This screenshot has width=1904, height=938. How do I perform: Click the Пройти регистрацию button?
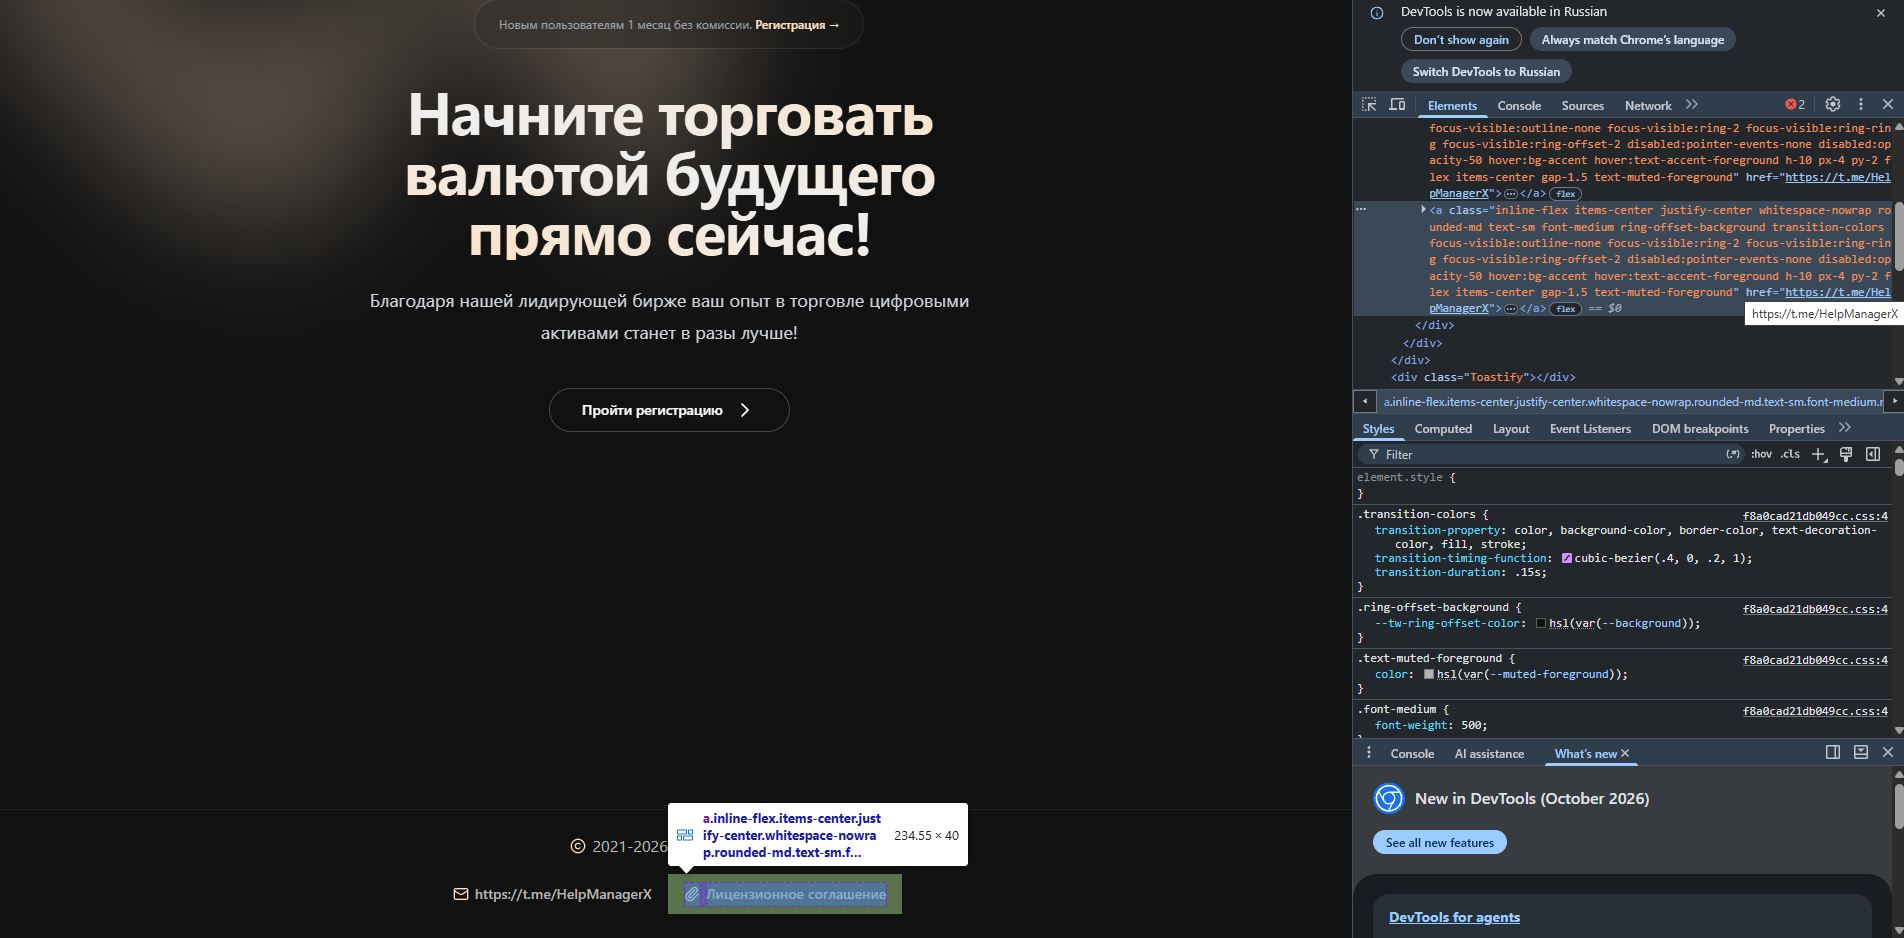click(669, 410)
